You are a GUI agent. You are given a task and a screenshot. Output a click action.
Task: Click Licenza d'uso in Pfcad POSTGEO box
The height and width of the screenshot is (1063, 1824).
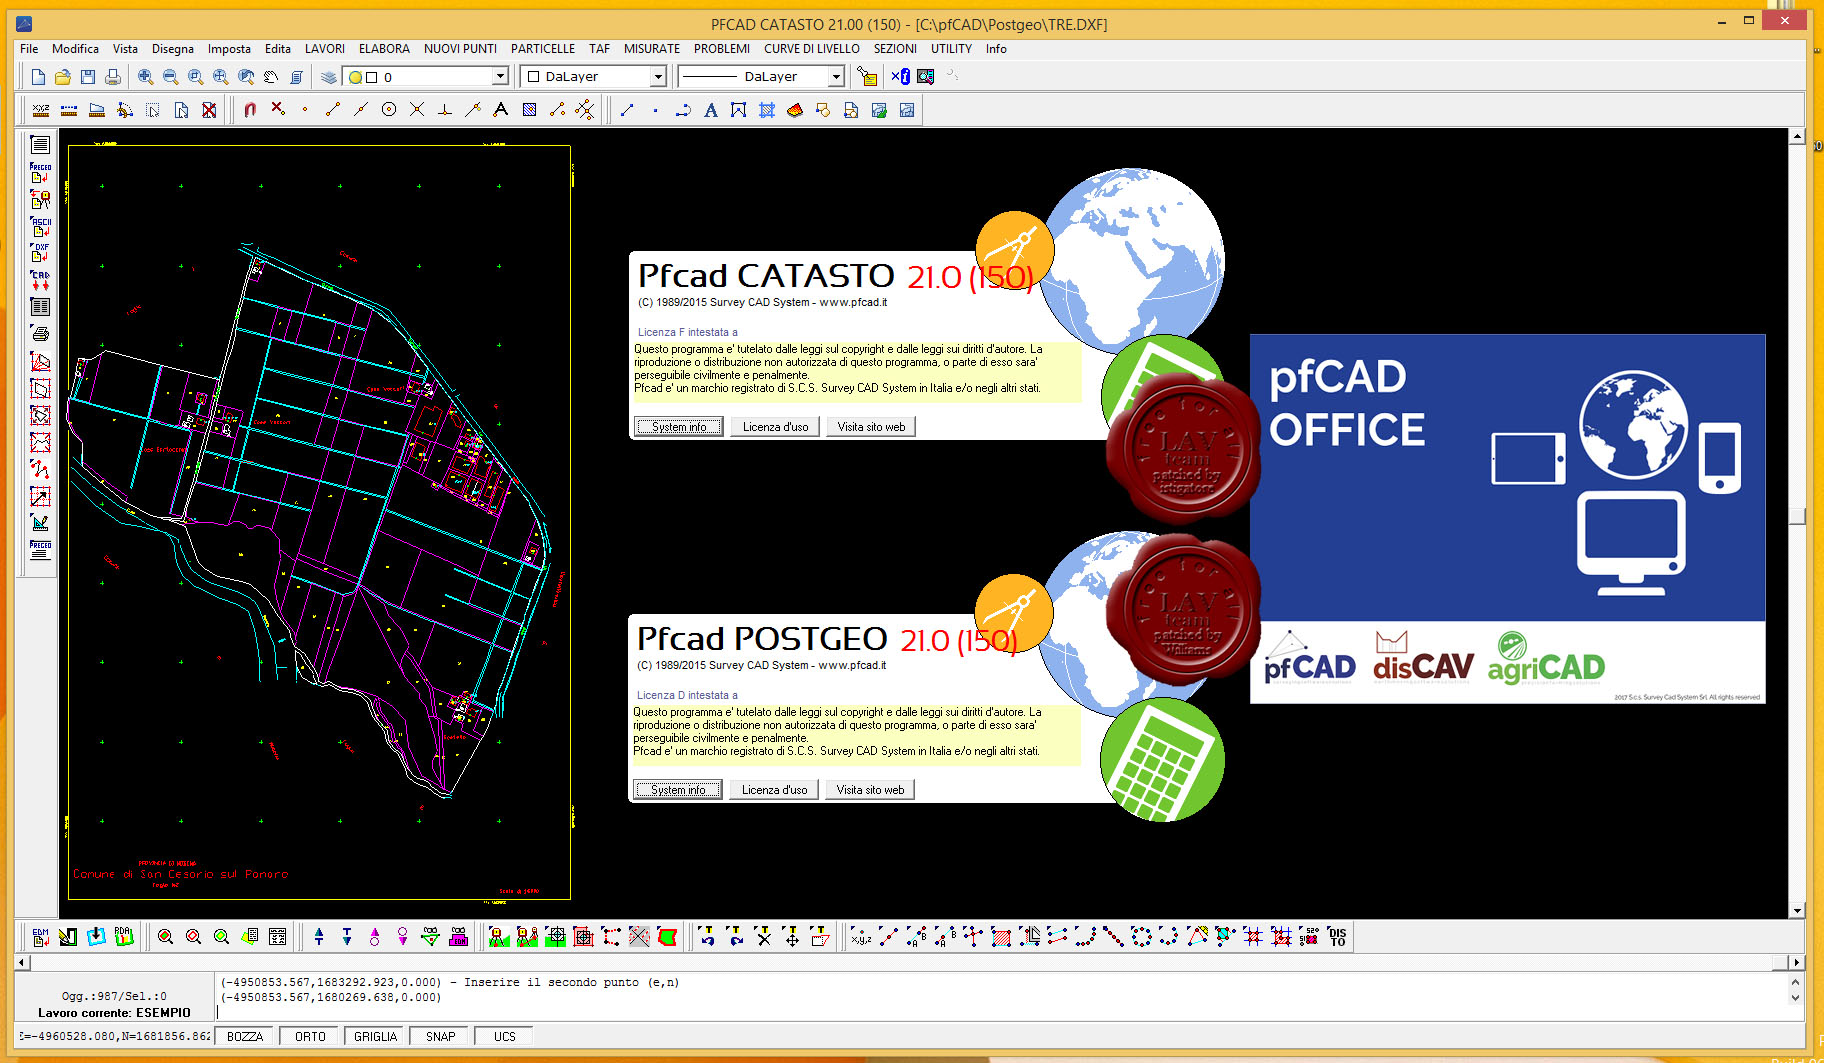click(x=774, y=790)
